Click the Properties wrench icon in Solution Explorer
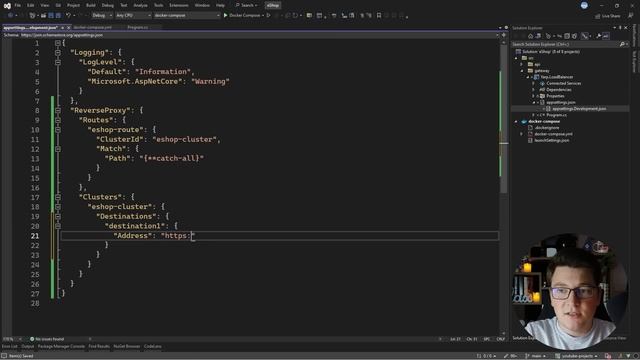Image resolution: width=640 pixels, height=360 pixels. (598, 36)
